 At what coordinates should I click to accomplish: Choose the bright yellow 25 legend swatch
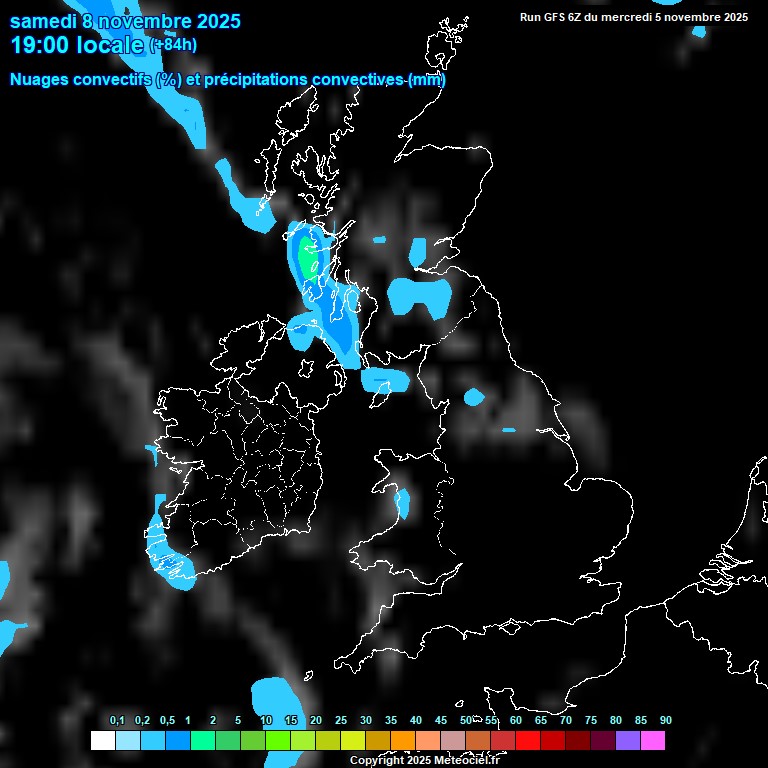[x=353, y=741]
